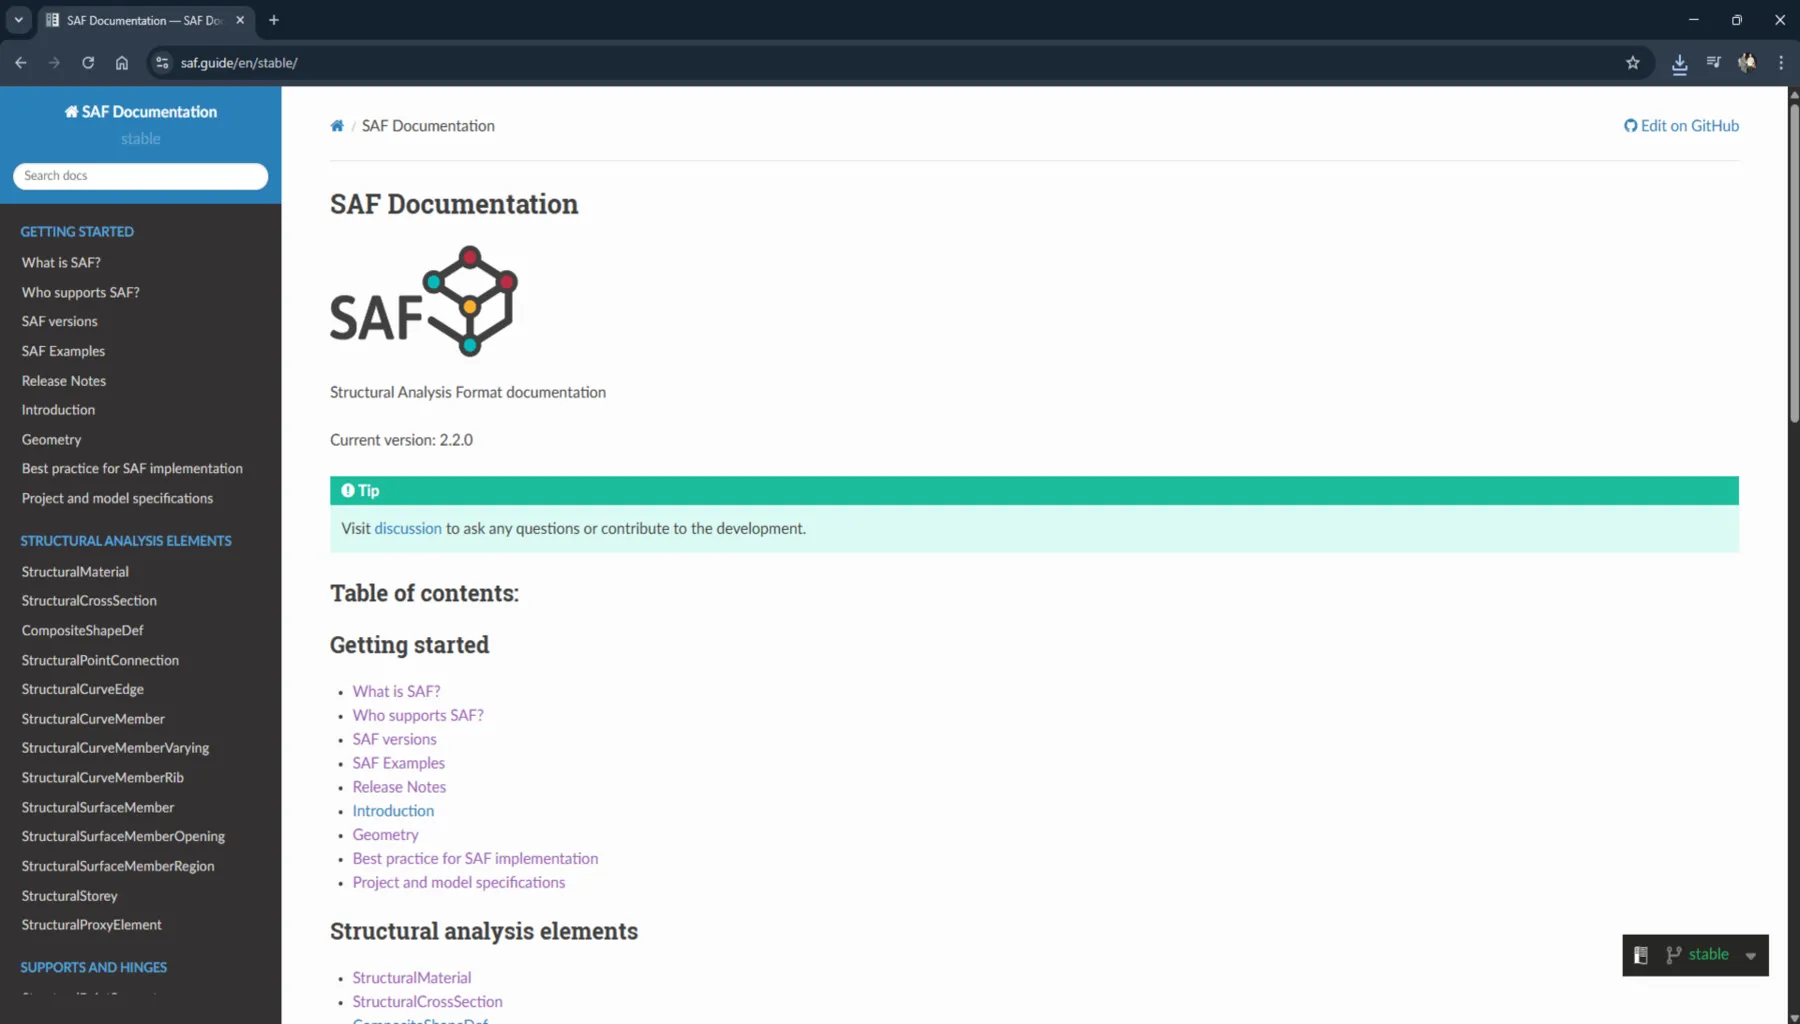Open site information icon in address bar
Viewport: 1800px width, 1024px height.
[162, 62]
